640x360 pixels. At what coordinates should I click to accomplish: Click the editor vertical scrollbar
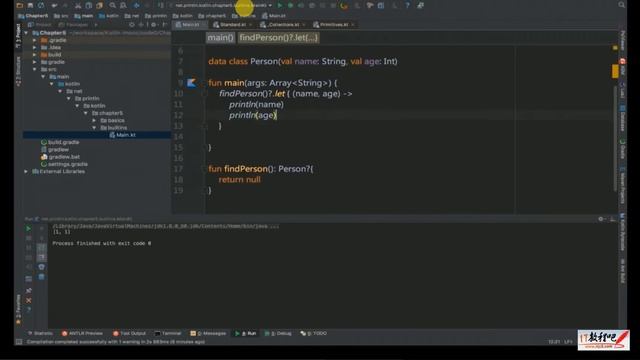[x=615, y=139]
